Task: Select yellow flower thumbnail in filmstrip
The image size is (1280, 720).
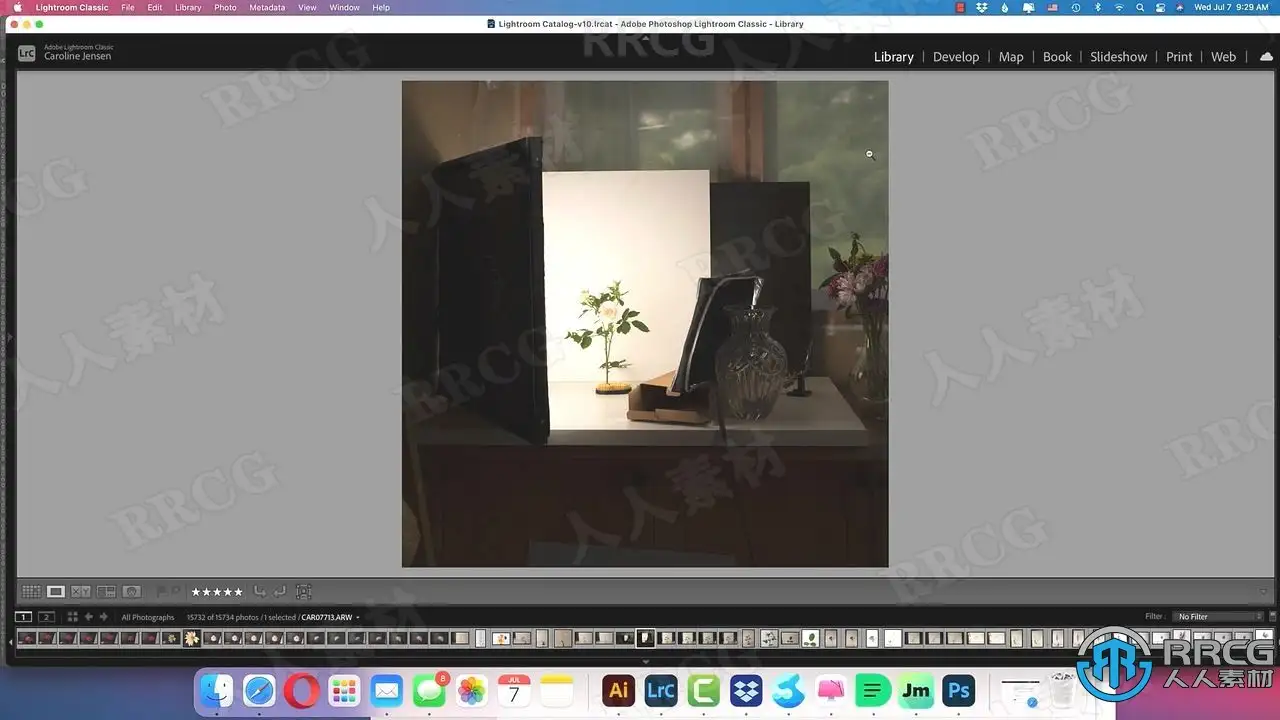Action: [192, 638]
